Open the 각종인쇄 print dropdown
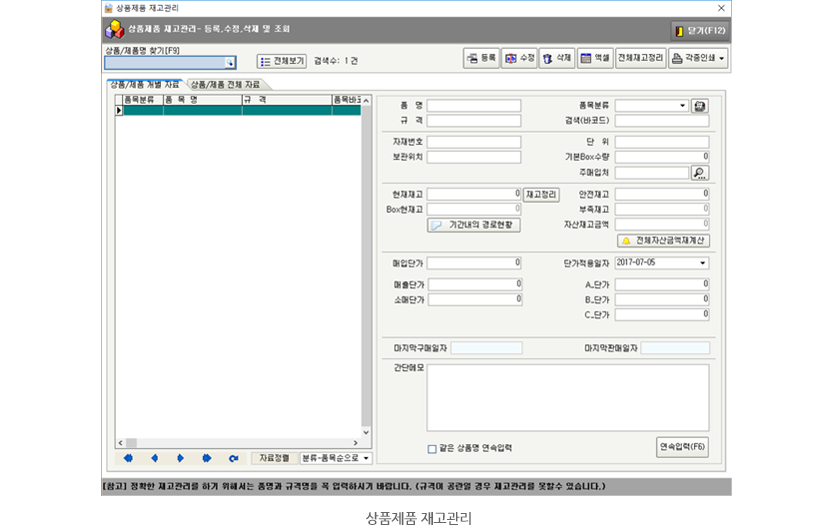Image resolution: width=835 pixels, height=526 pixels. click(698, 59)
